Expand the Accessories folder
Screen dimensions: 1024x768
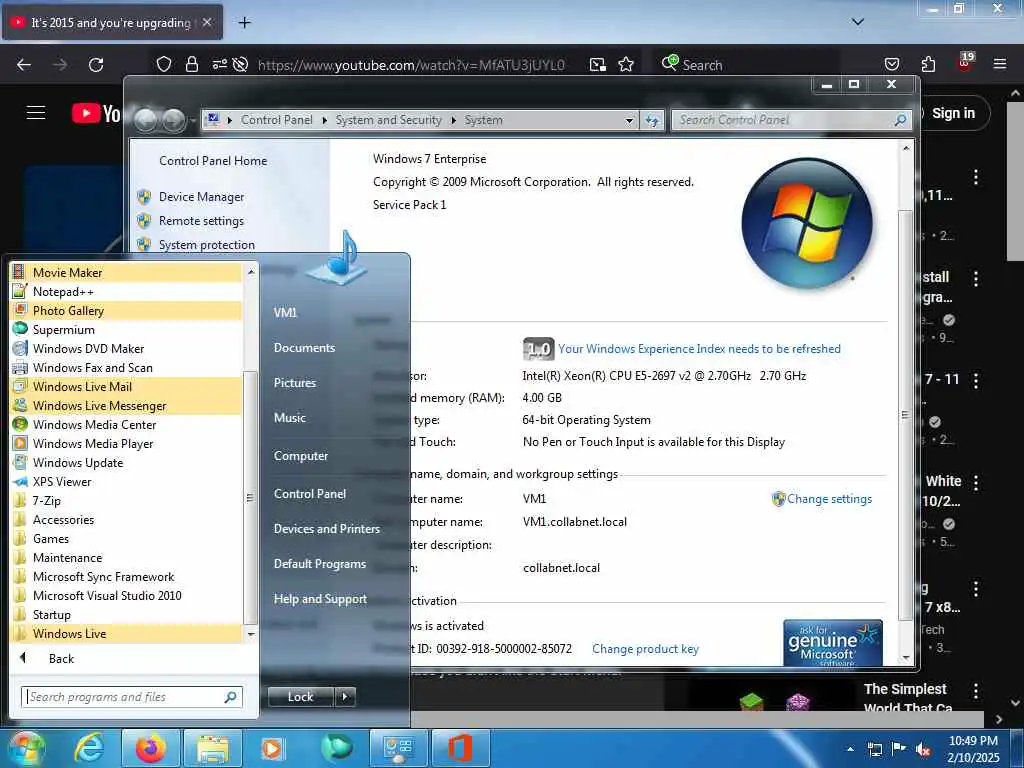tap(126, 519)
